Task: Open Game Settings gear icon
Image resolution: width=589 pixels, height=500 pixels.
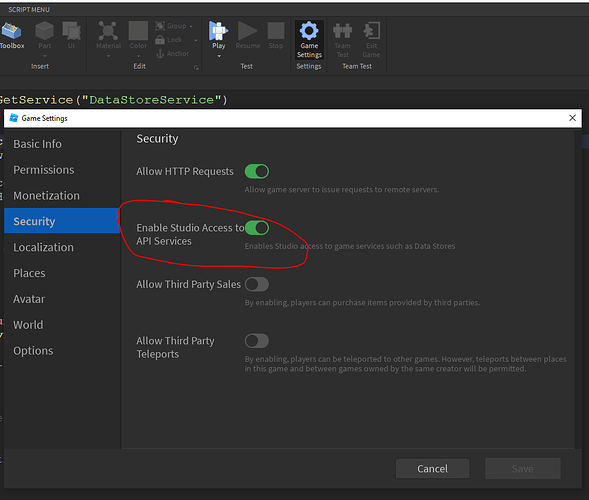Action: (x=309, y=31)
